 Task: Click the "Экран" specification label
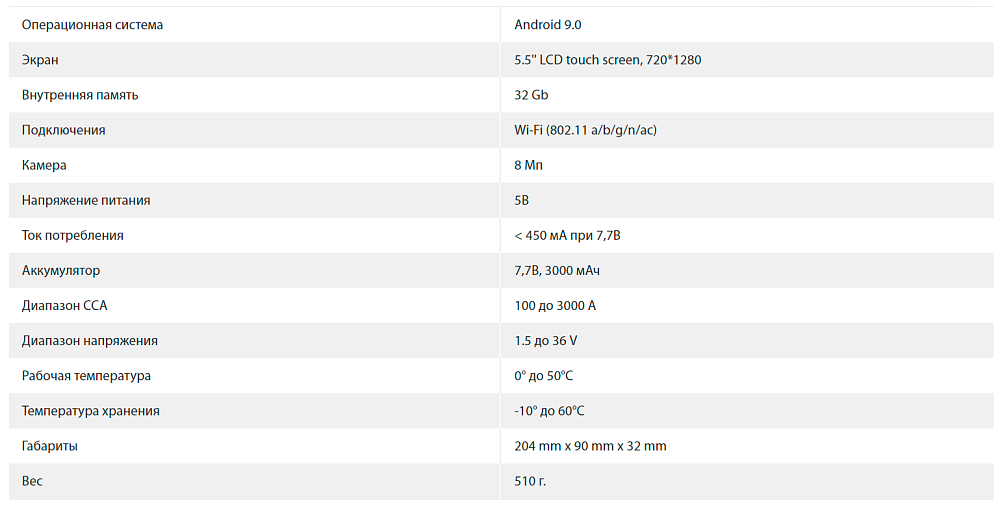[x=40, y=60]
